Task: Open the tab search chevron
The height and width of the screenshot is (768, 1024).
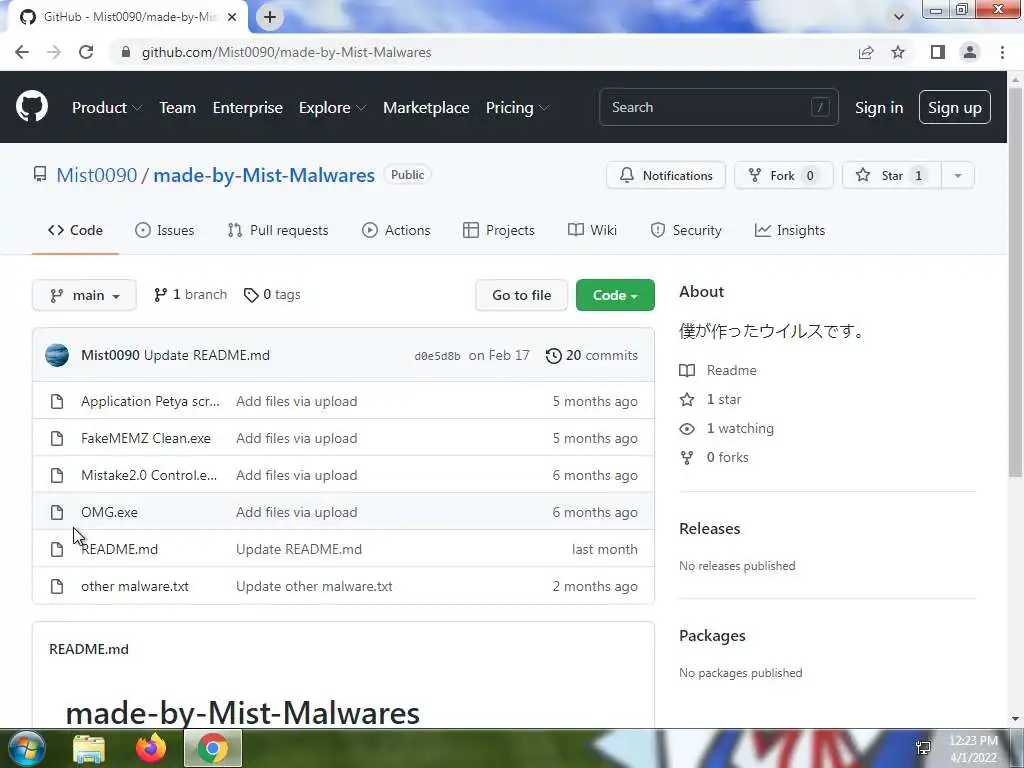Action: tap(899, 17)
